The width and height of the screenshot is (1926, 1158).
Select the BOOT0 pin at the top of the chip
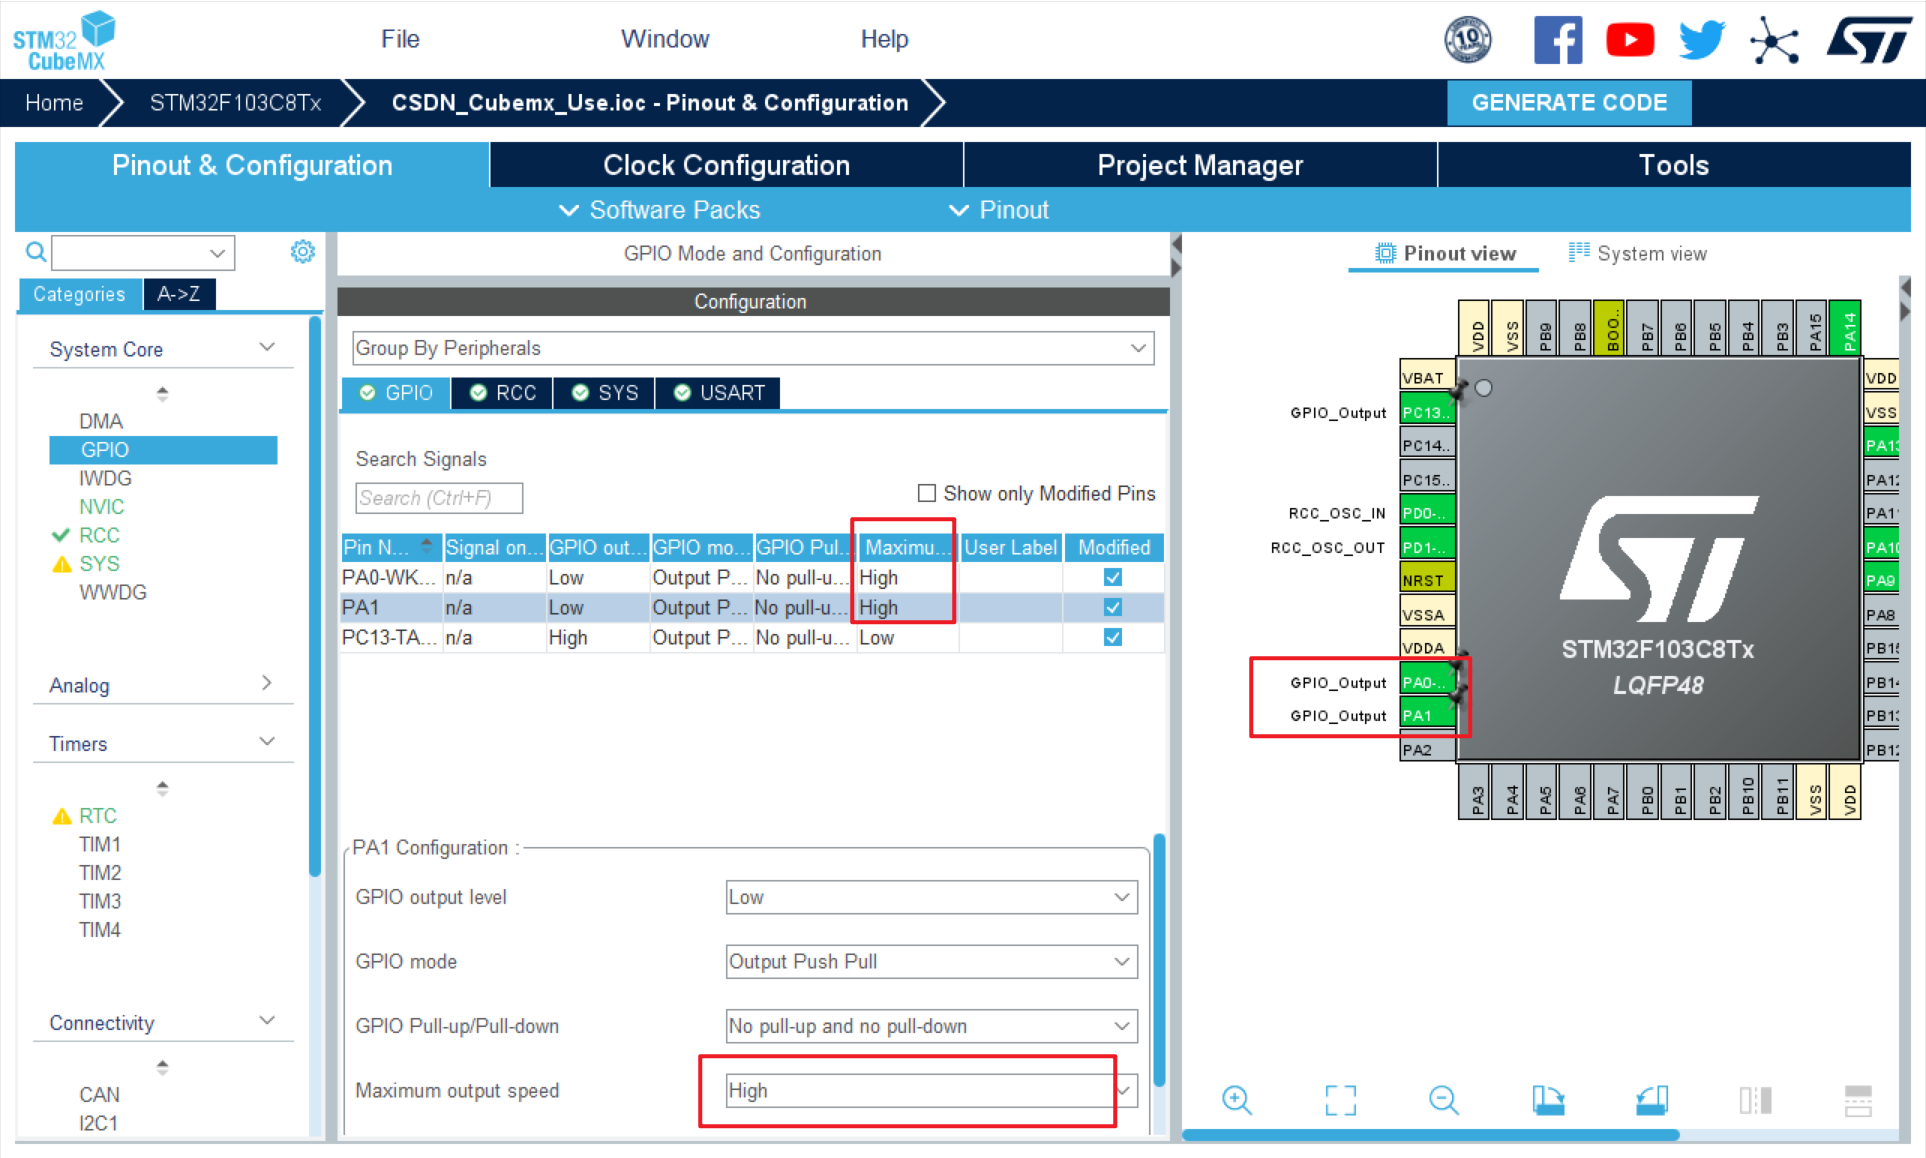click(1610, 328)
